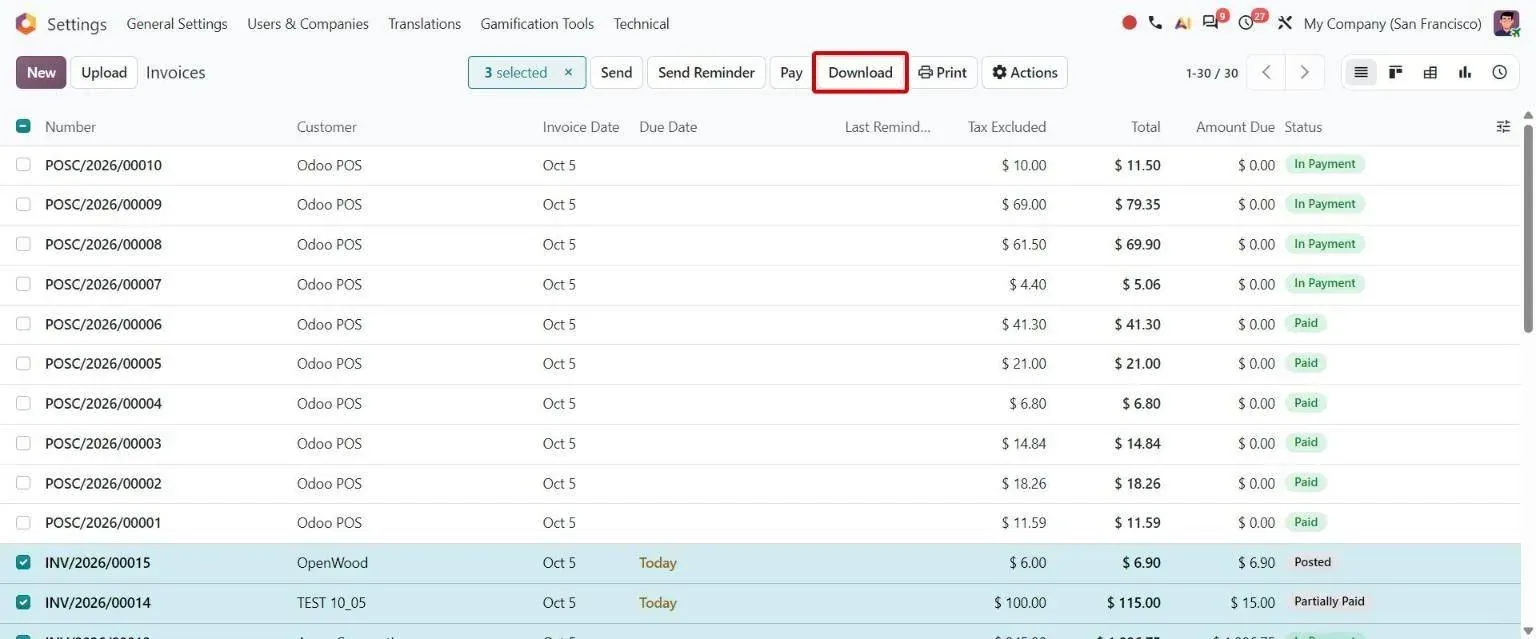The width and height of the screenshot is (1536, 639).
Task: Open the Translations menu
Action: point(425,23)
